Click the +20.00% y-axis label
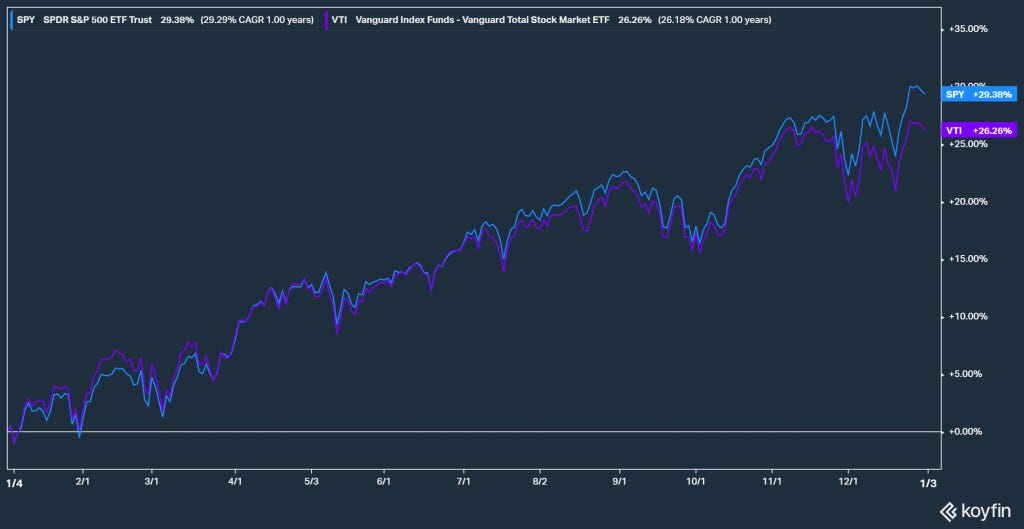Image resolution: width=1024 pixels, height=529 pixels. point(970,201)
